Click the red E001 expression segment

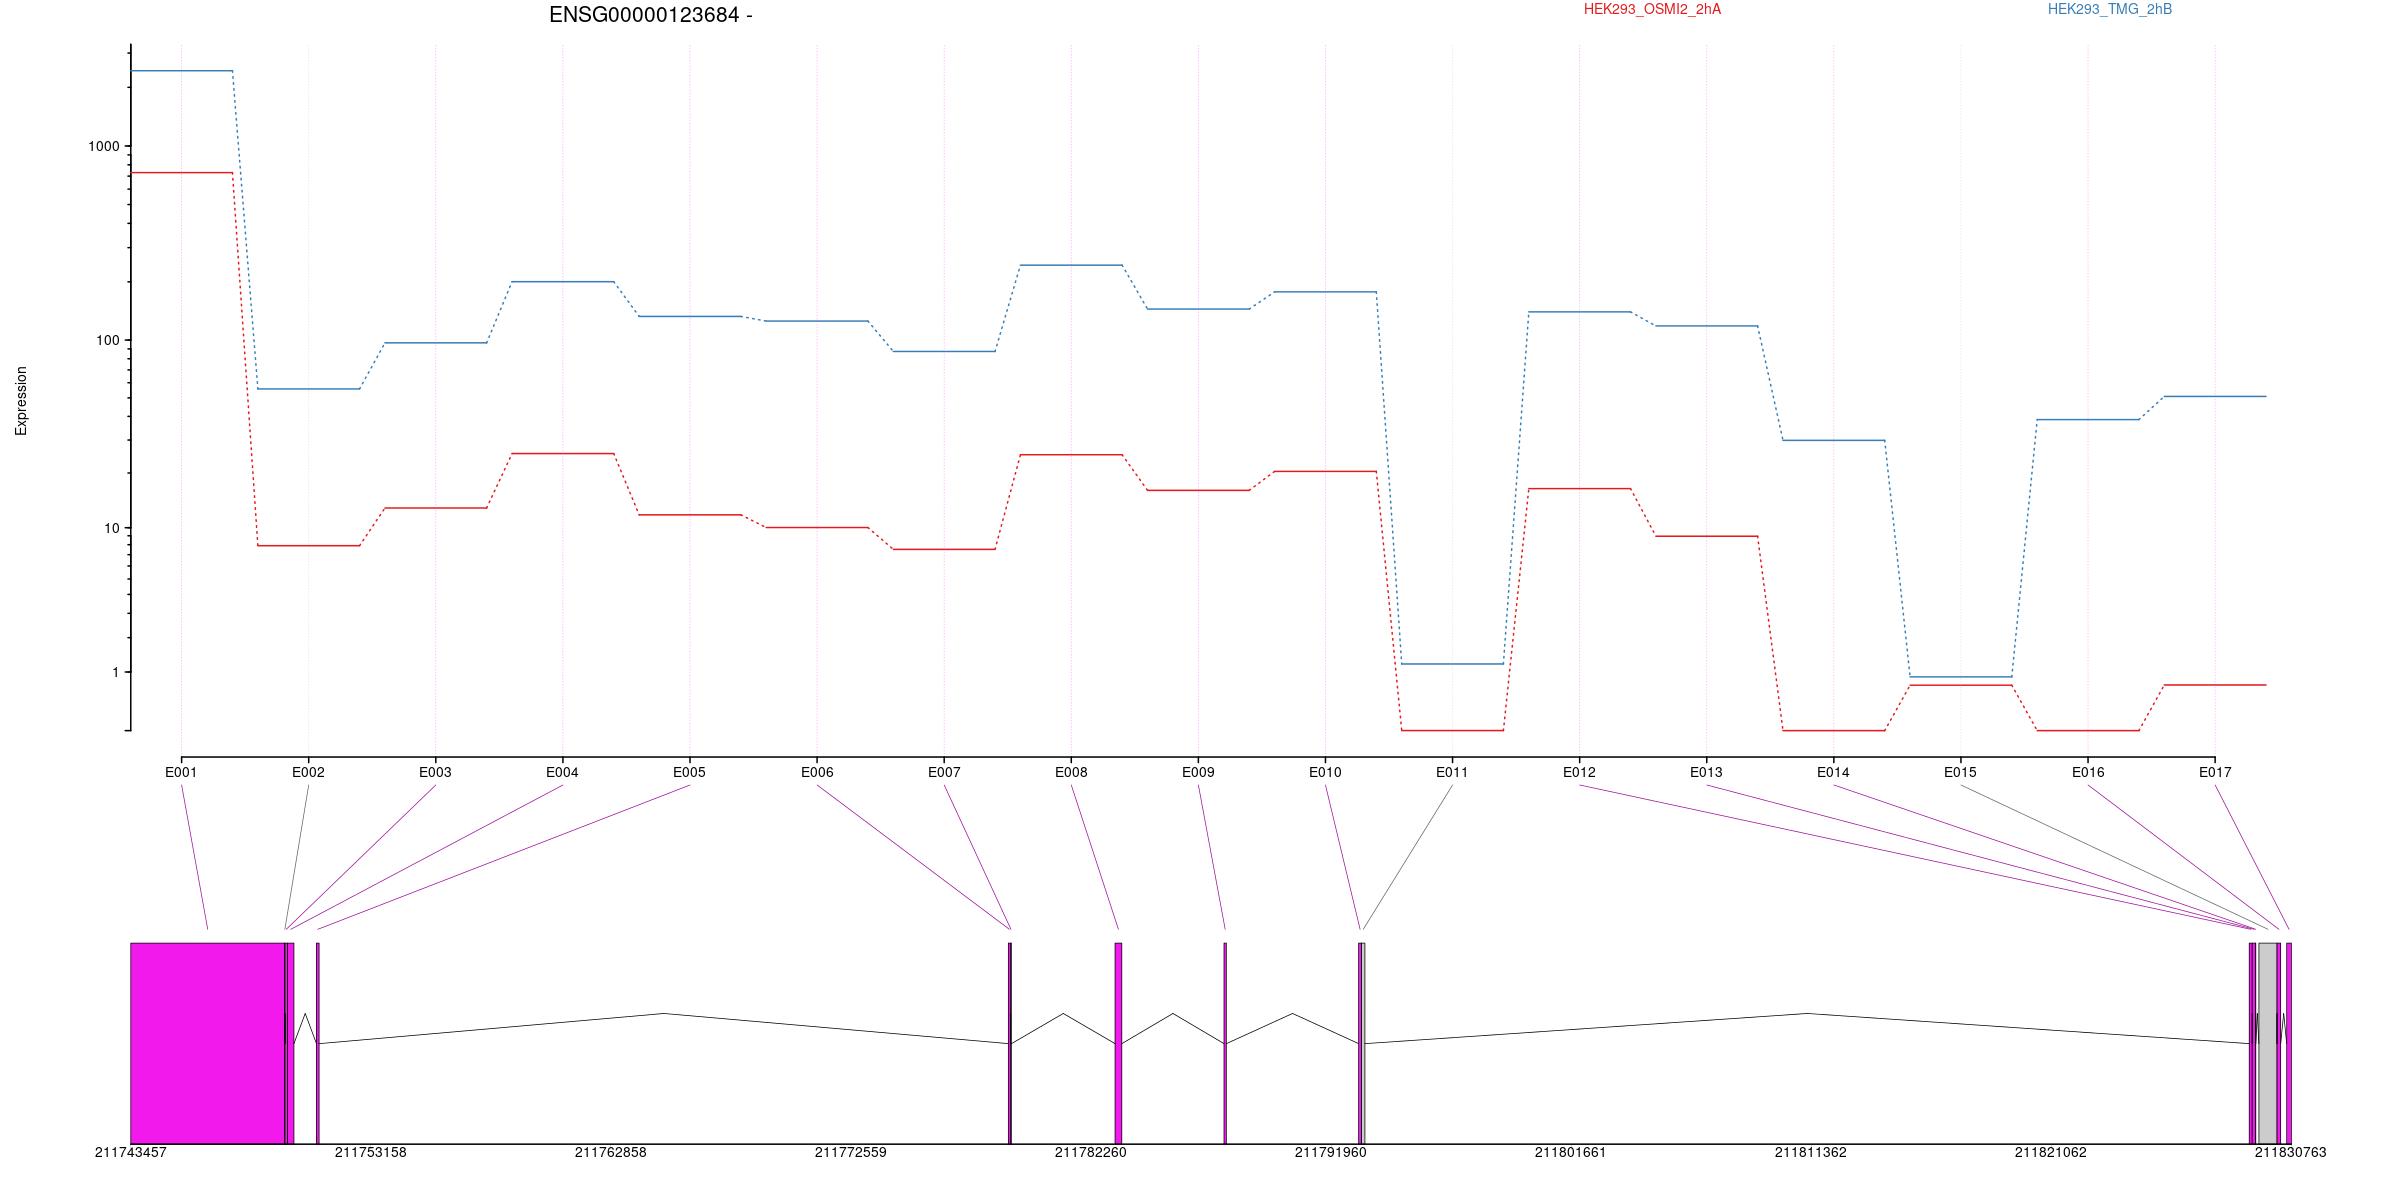pos(181,173)
